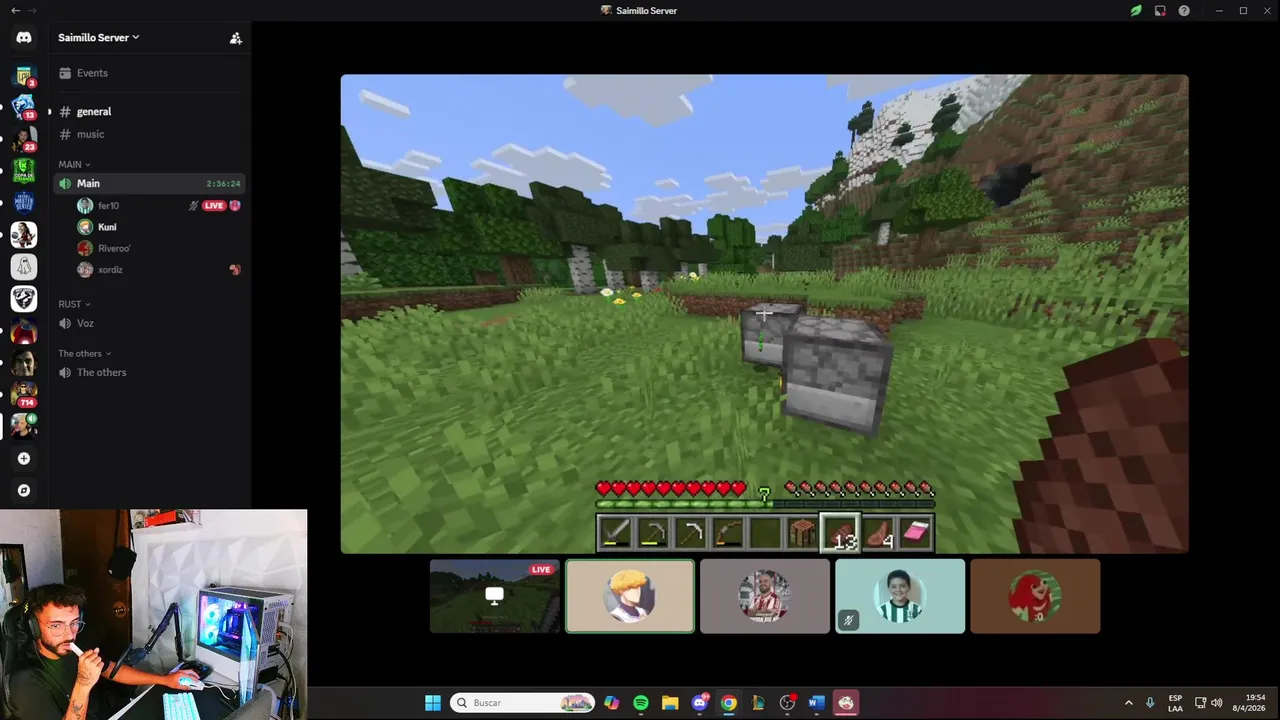Open the white ghost server icon
The image size is (1280, 720).
point(24,267)
